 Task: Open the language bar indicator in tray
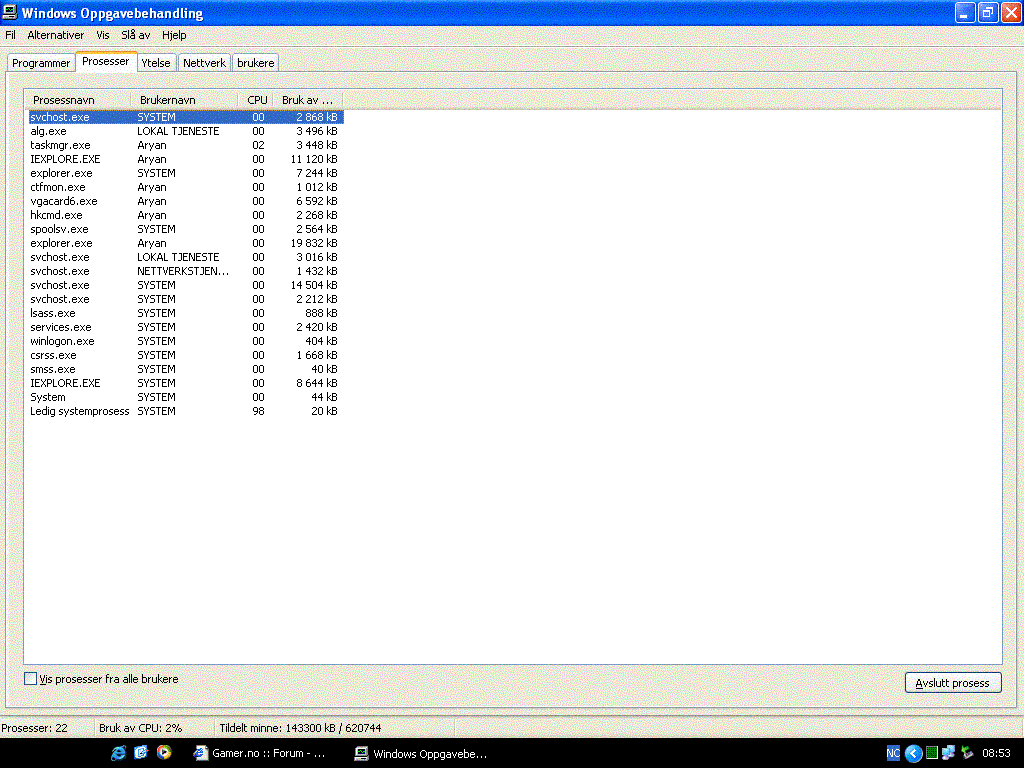tap(893, 753)
